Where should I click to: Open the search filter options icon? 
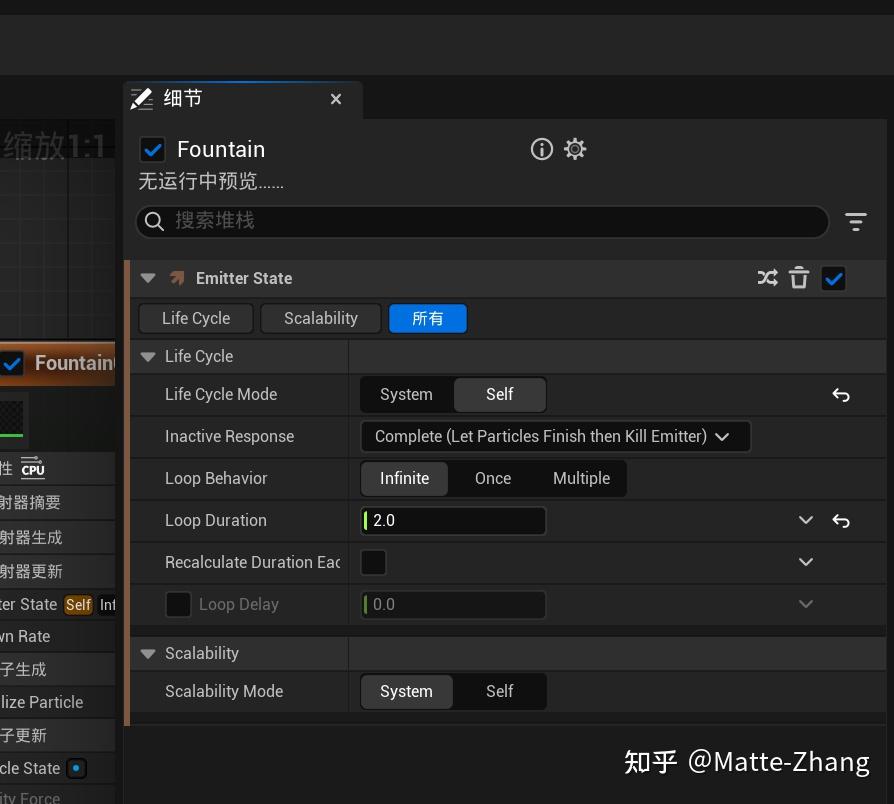tap(855, 221)
